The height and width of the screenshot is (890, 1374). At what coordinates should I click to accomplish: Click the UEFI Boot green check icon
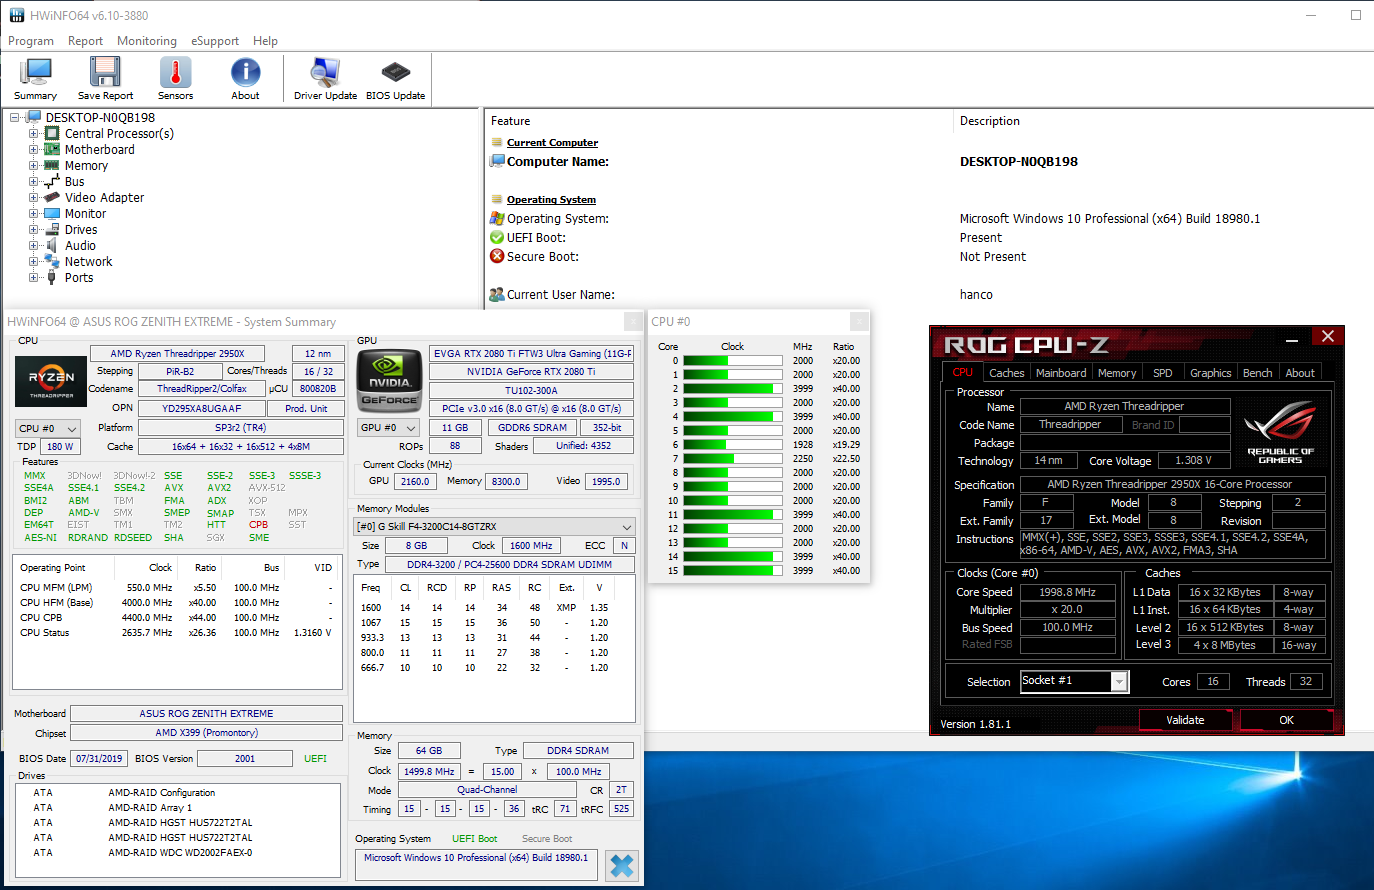(x=497, y=237)
